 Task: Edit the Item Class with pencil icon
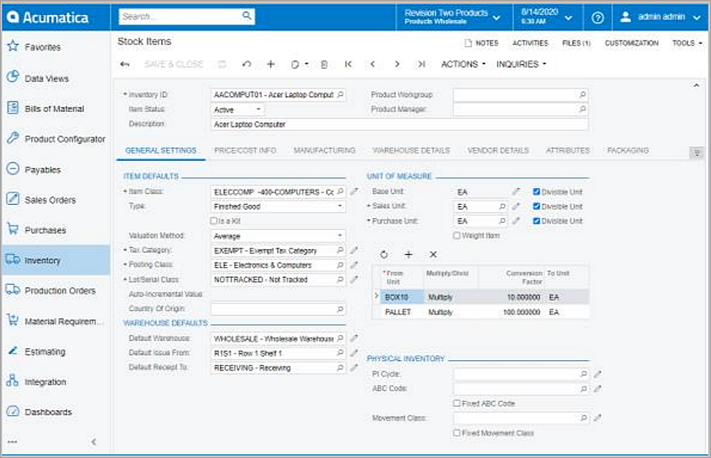[x=354, y=191]
